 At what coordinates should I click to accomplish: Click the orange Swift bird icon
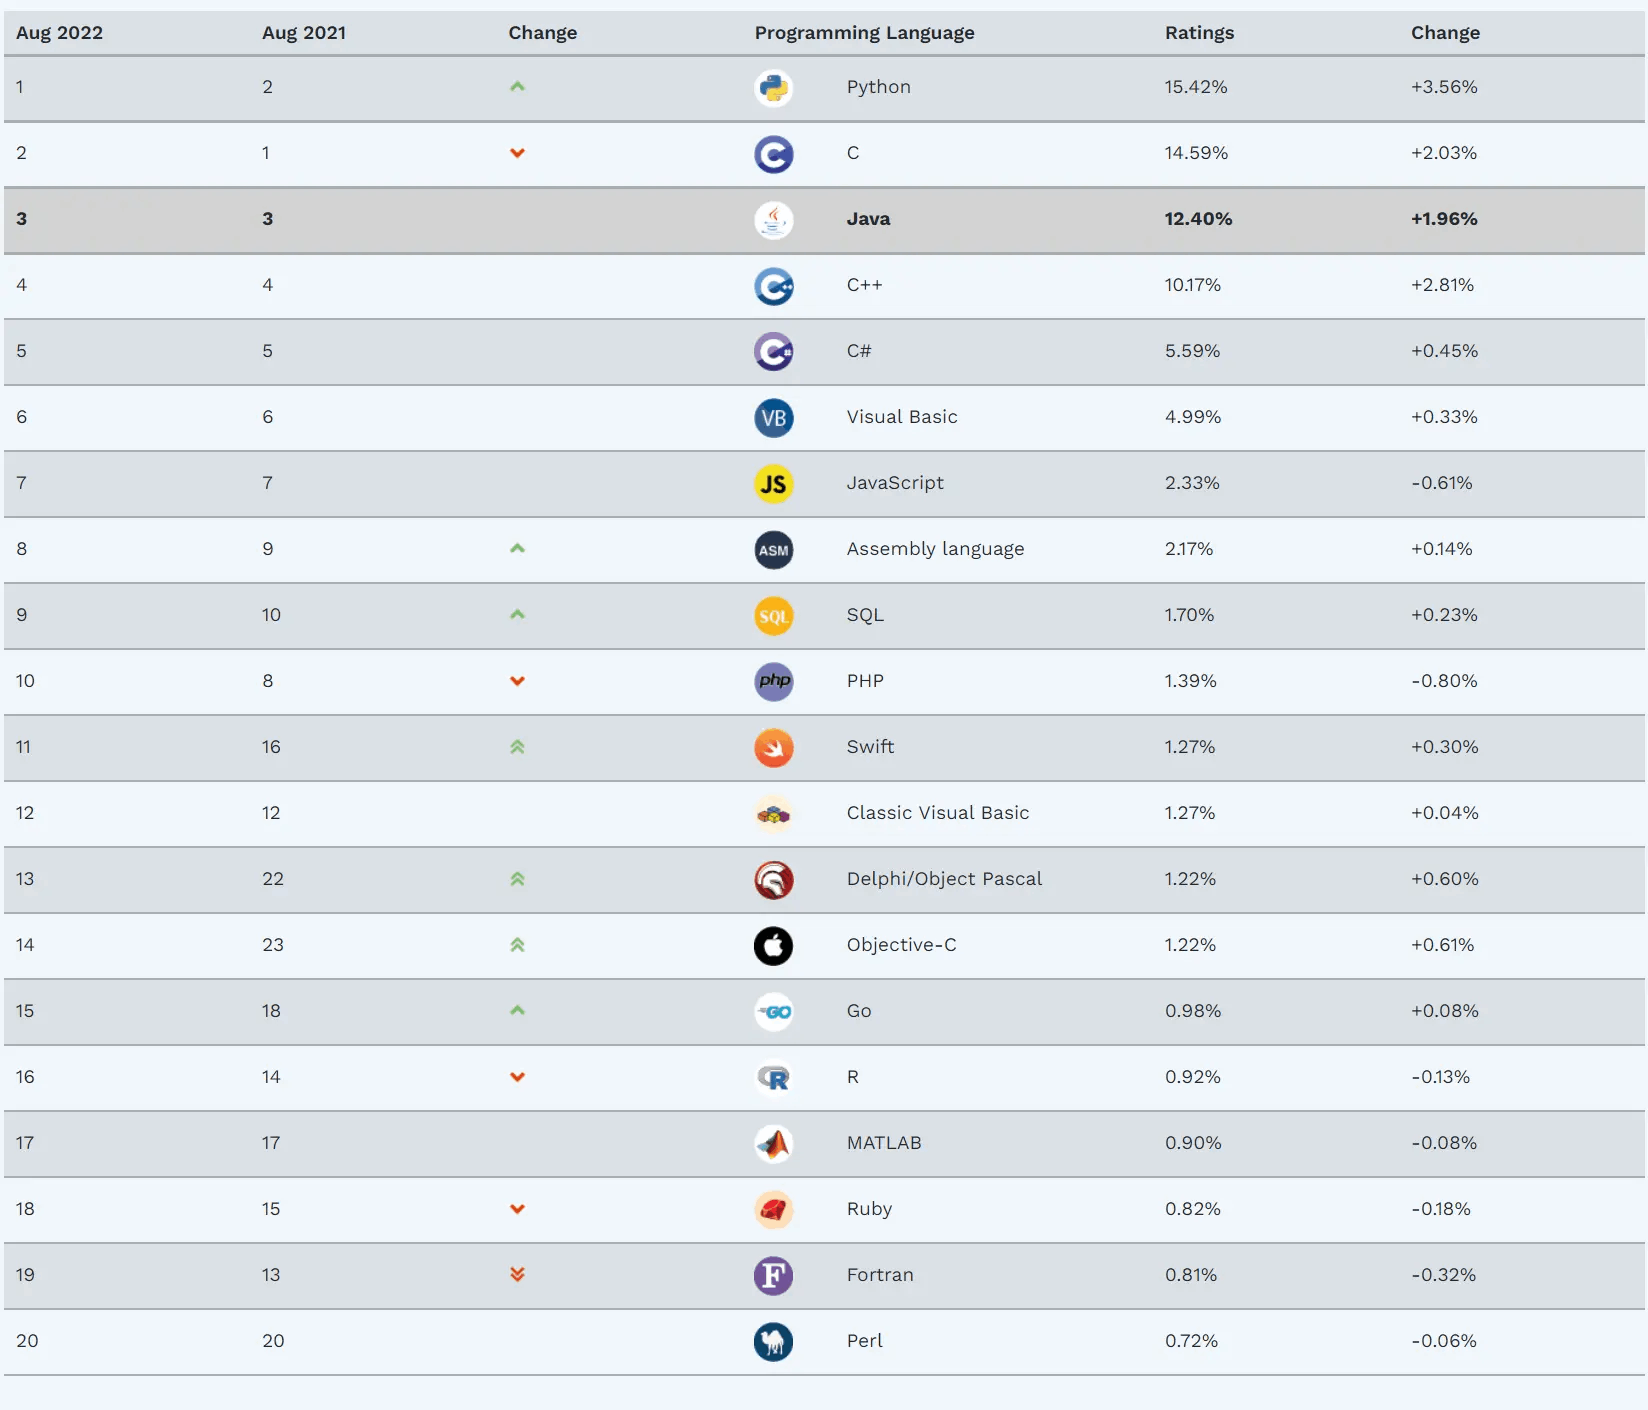773,748
